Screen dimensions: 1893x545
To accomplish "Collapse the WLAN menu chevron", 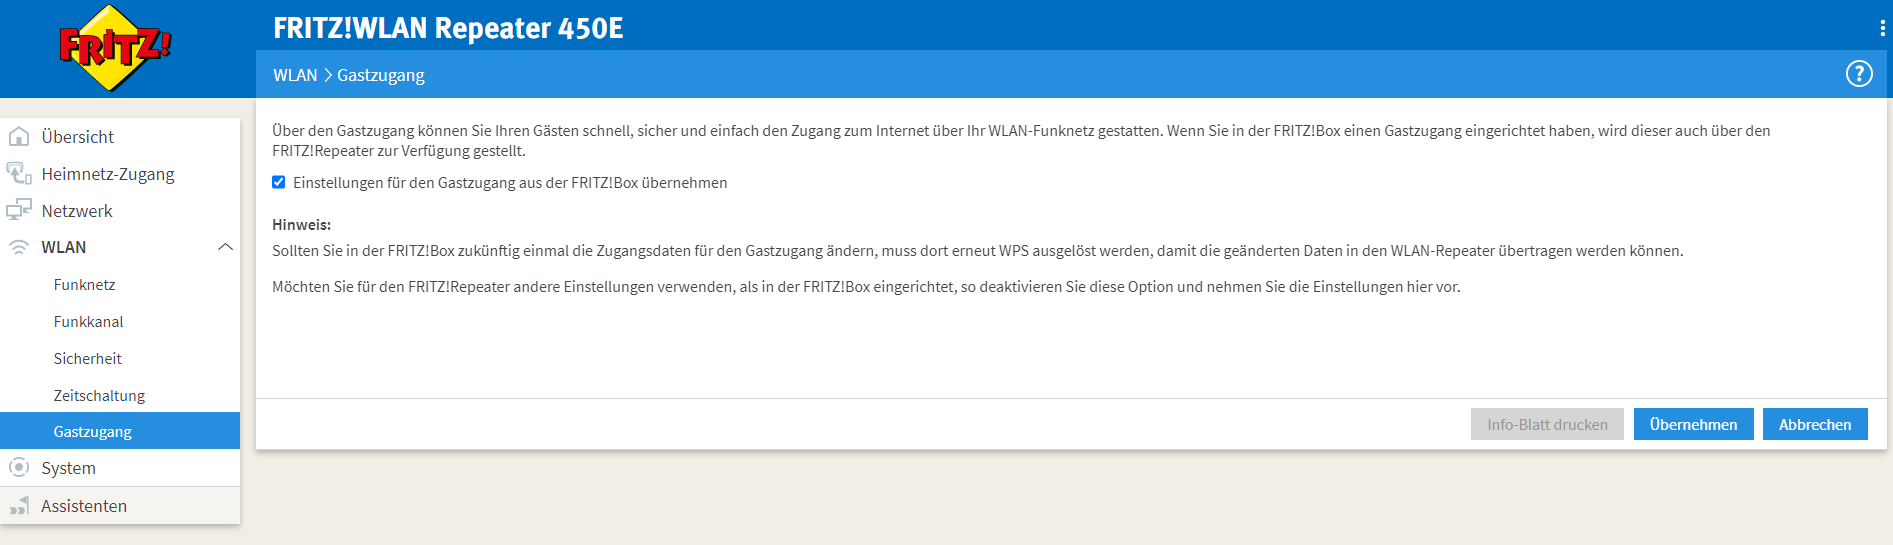I will point(225,247).
